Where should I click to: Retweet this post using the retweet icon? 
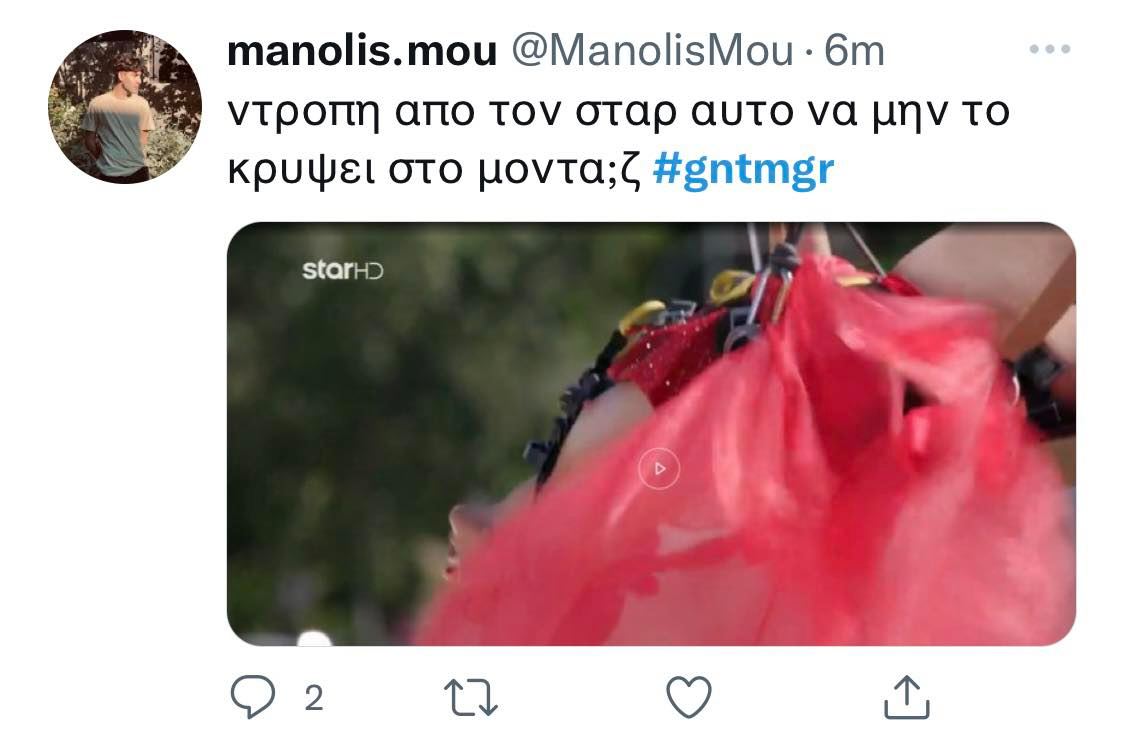(x=471, y=698)
